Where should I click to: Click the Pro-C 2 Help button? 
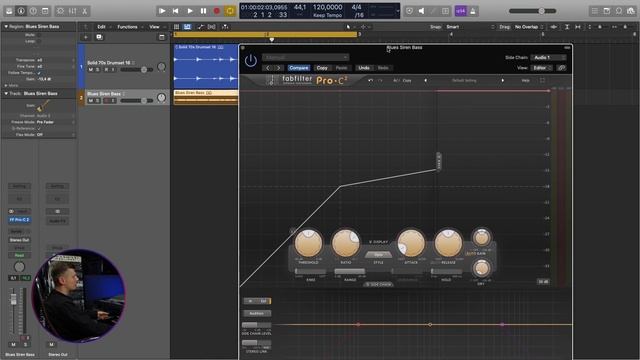tap(526, 80)
